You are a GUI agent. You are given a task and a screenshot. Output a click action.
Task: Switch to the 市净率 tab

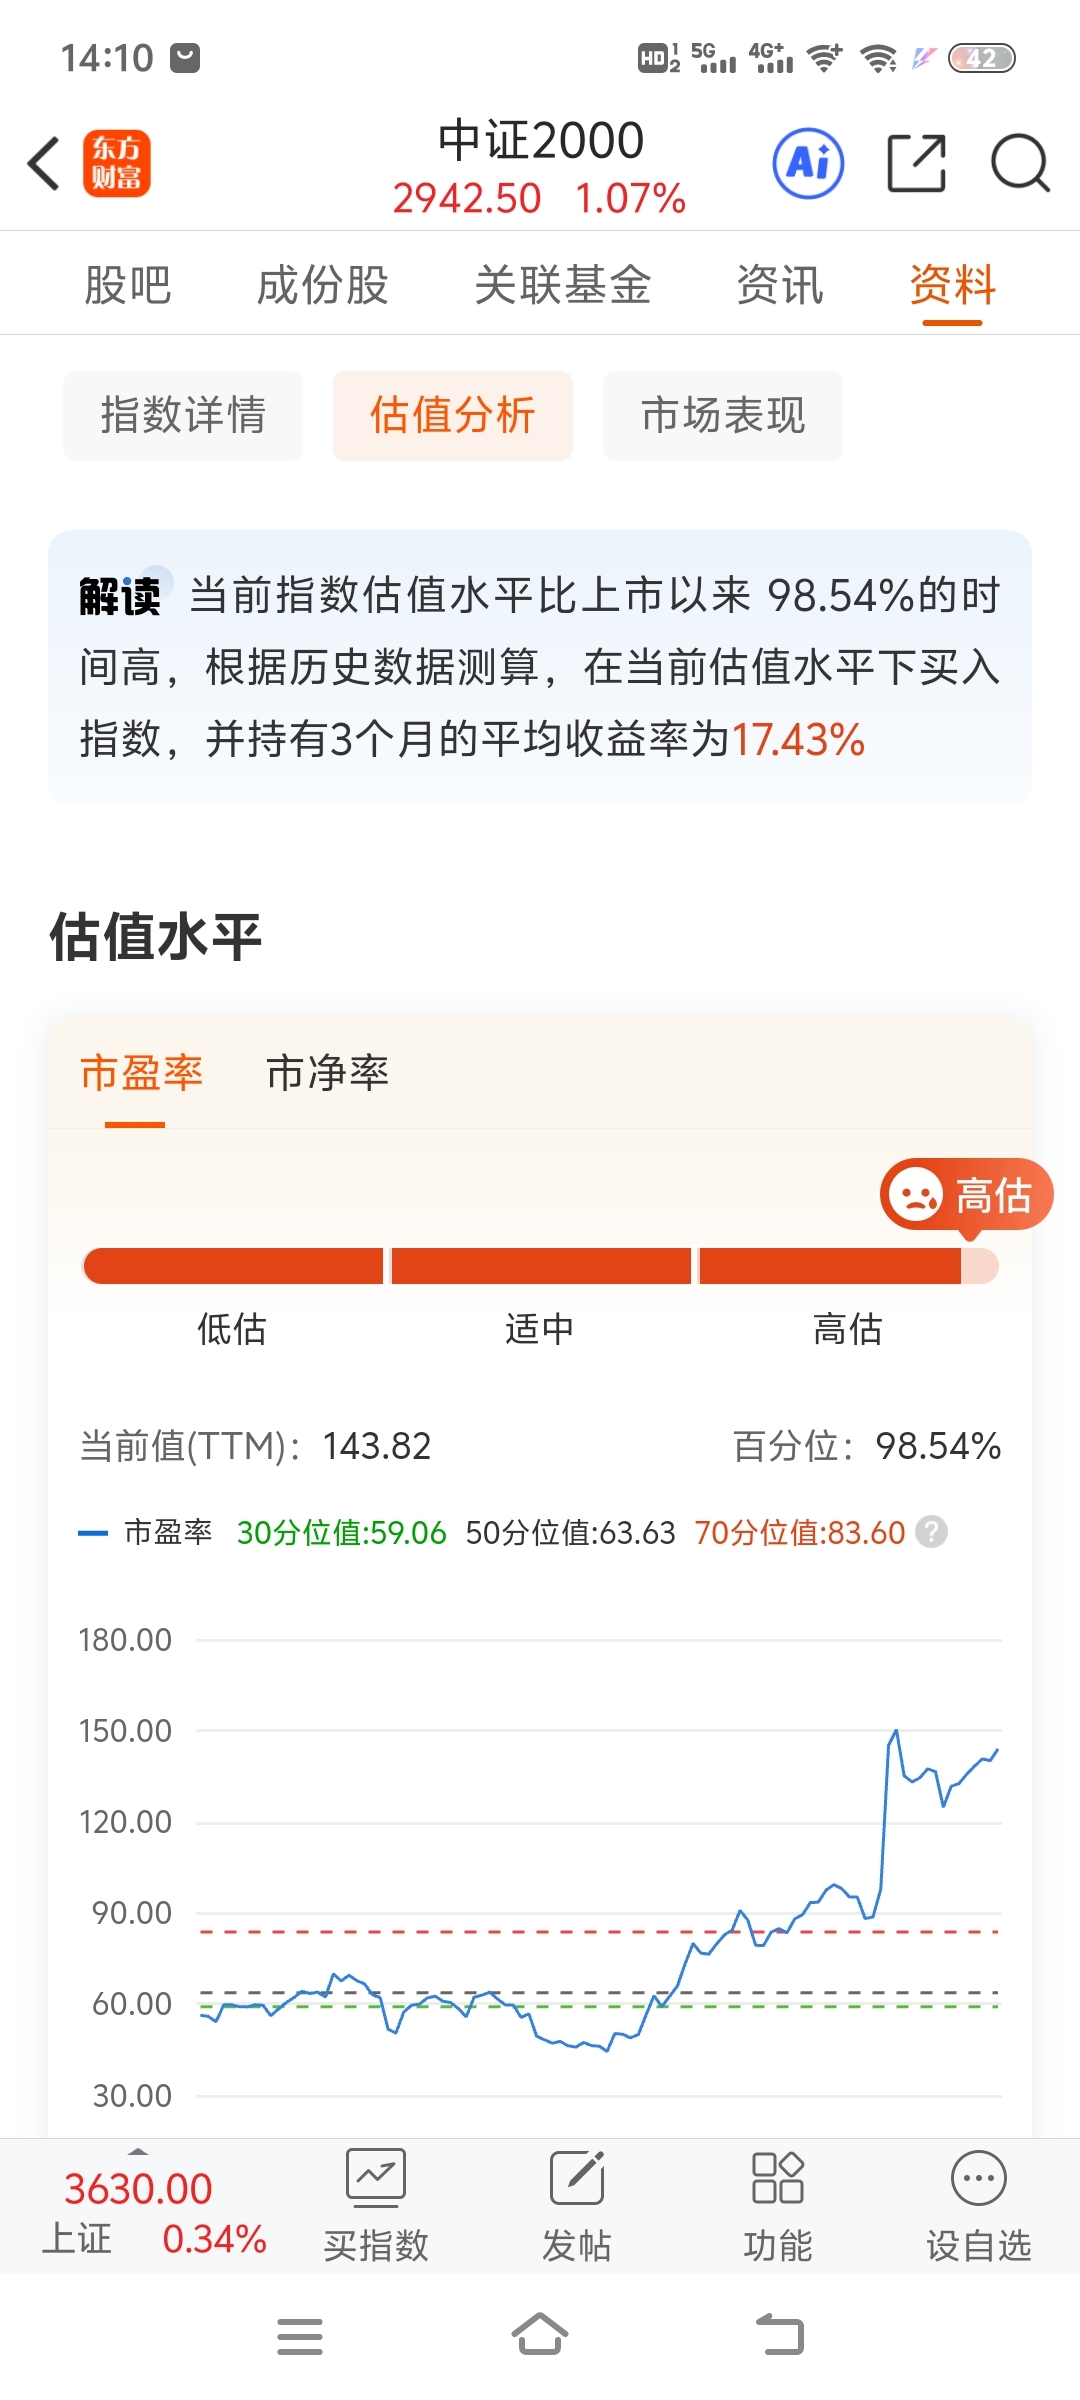coord(327,1073)
